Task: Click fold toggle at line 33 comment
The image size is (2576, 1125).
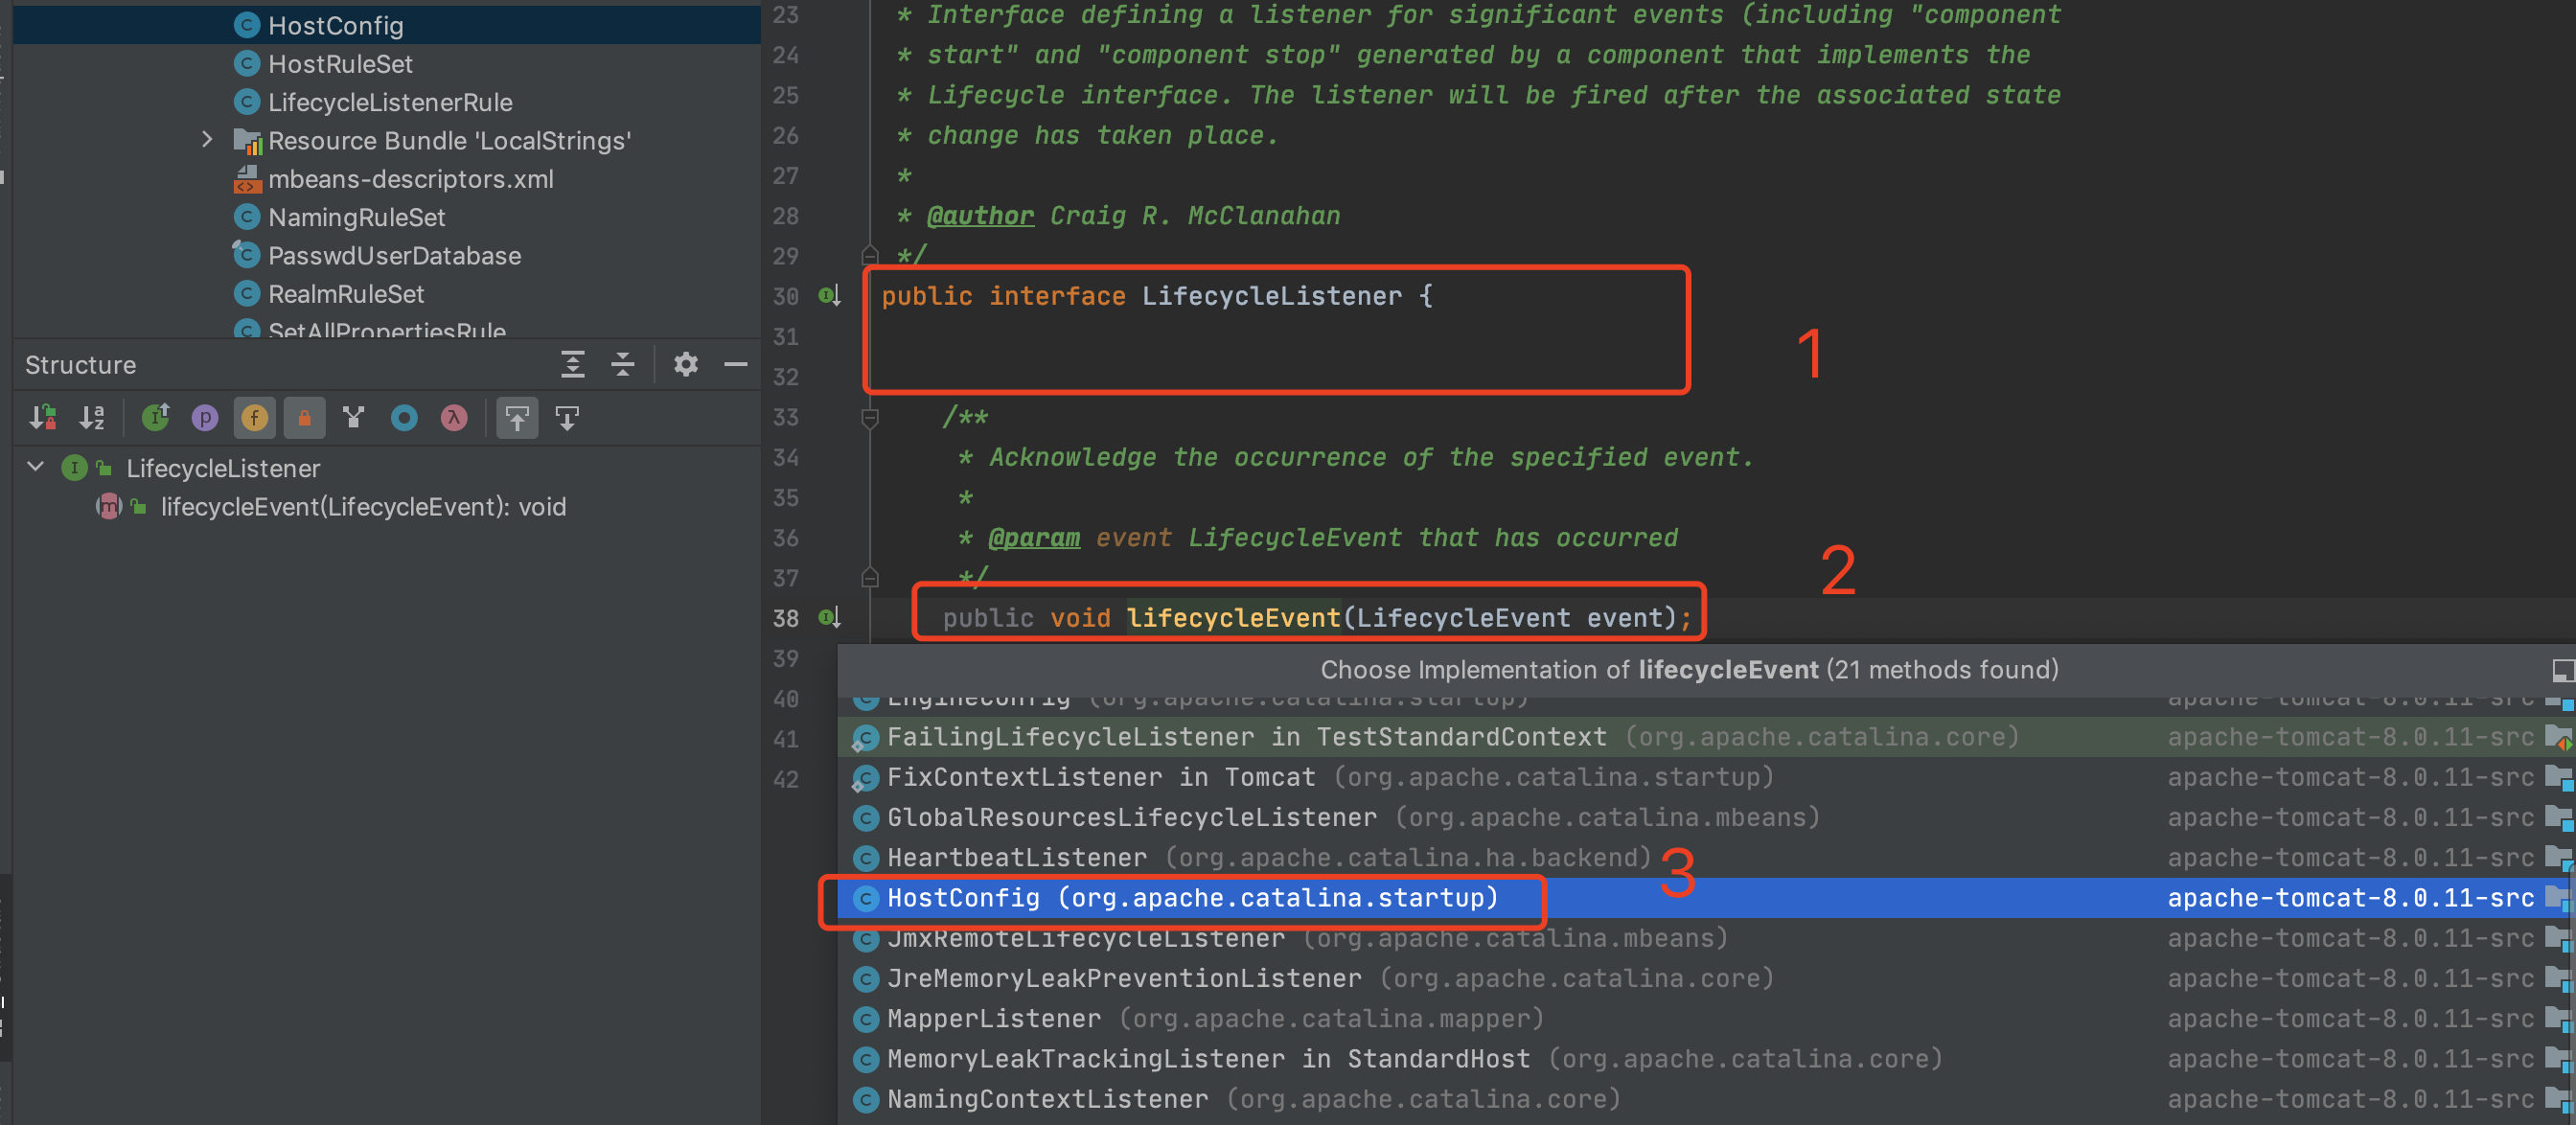Action: click(870, 417)
